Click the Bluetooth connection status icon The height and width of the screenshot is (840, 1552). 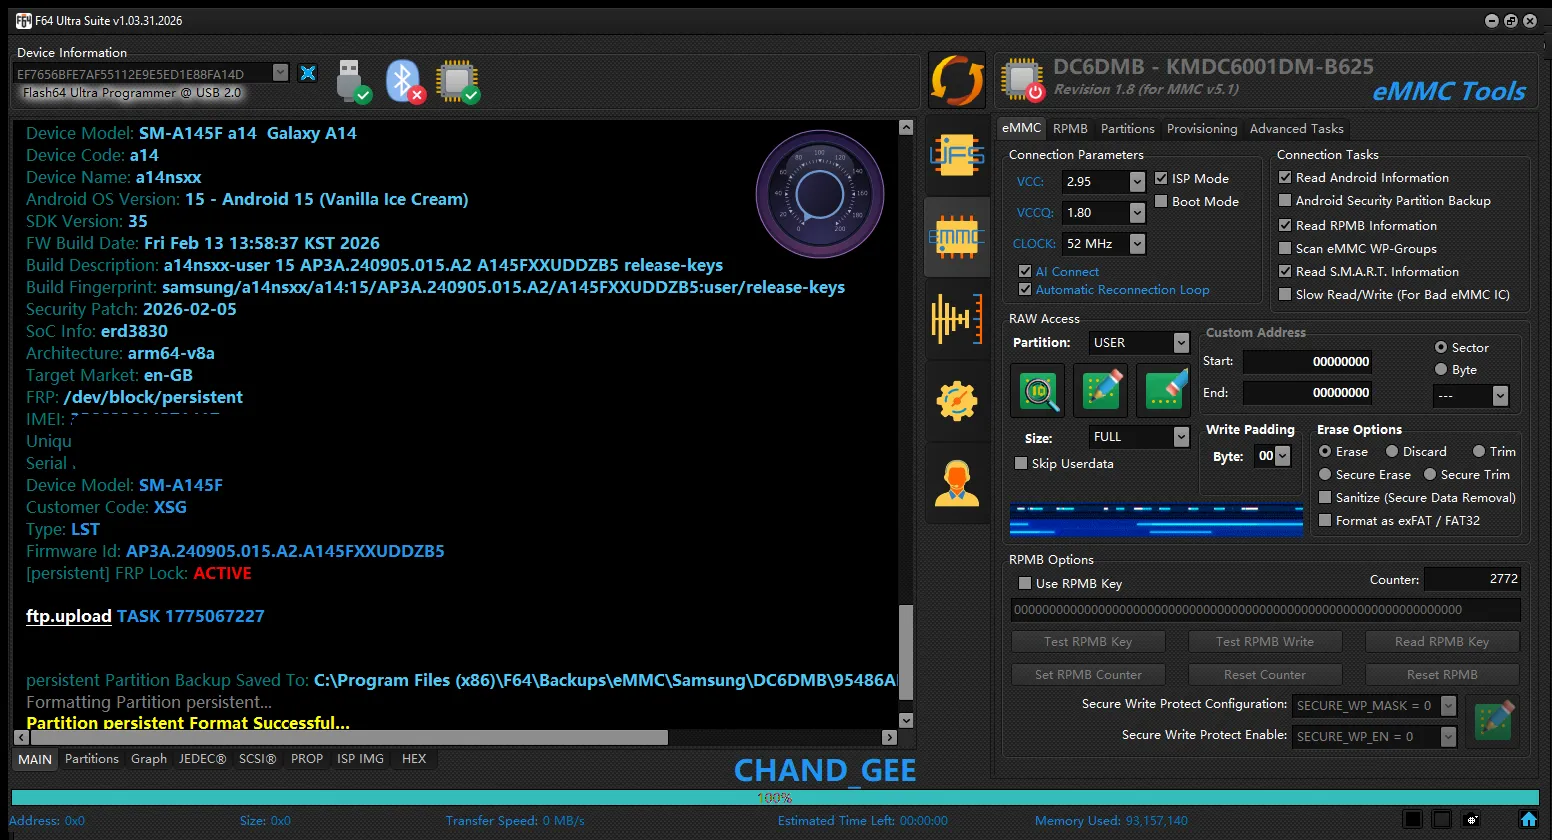coord(405,81)
